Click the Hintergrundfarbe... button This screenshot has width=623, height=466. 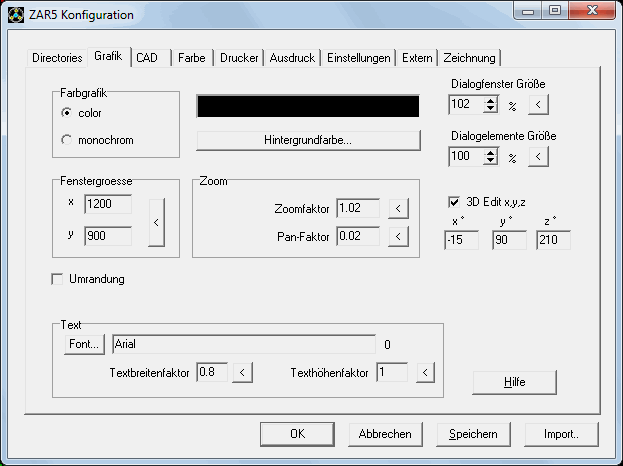click(307, 140)
